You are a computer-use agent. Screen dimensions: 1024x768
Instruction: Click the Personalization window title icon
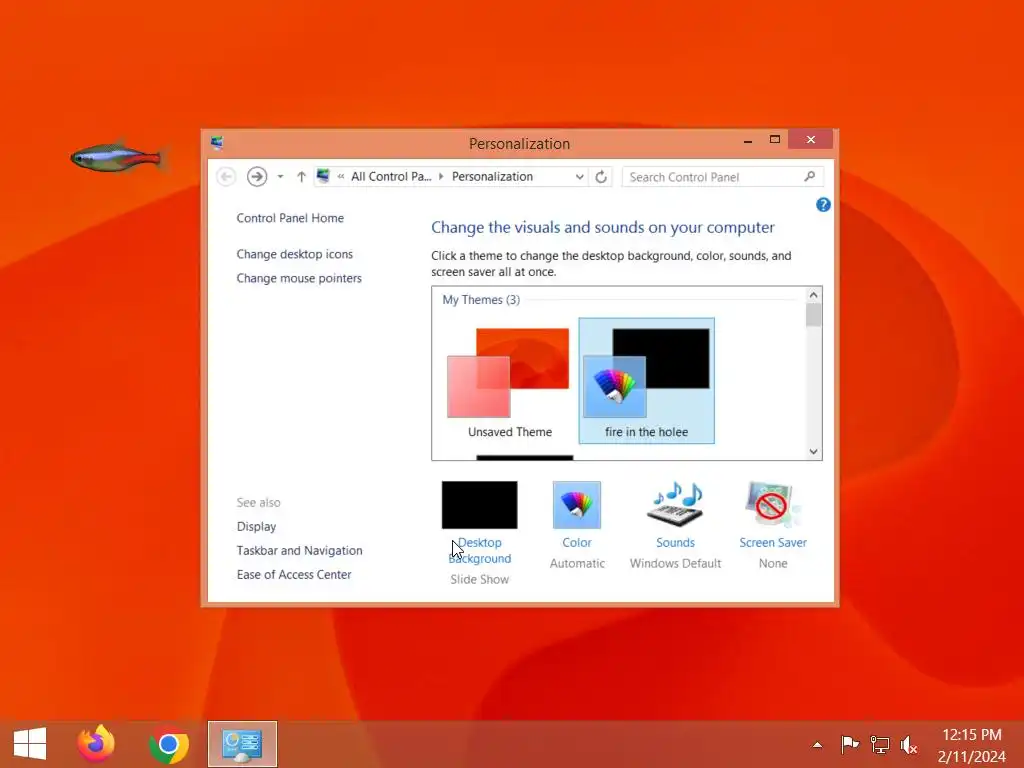(217, 142)
